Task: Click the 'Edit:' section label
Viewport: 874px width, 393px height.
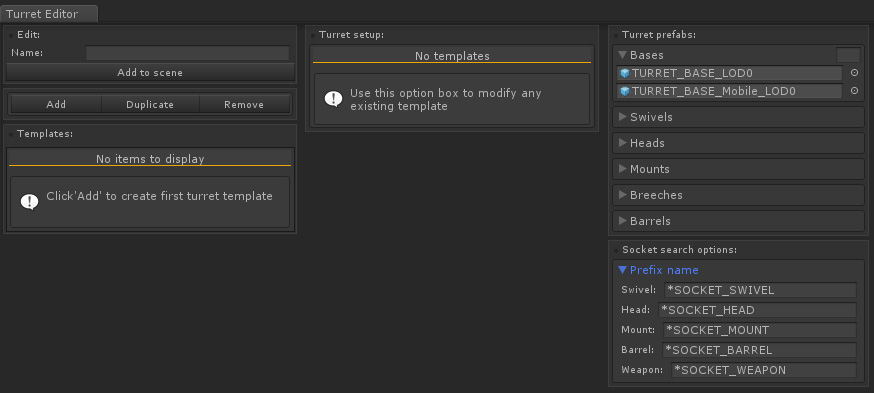Action: tap(28, 35)
